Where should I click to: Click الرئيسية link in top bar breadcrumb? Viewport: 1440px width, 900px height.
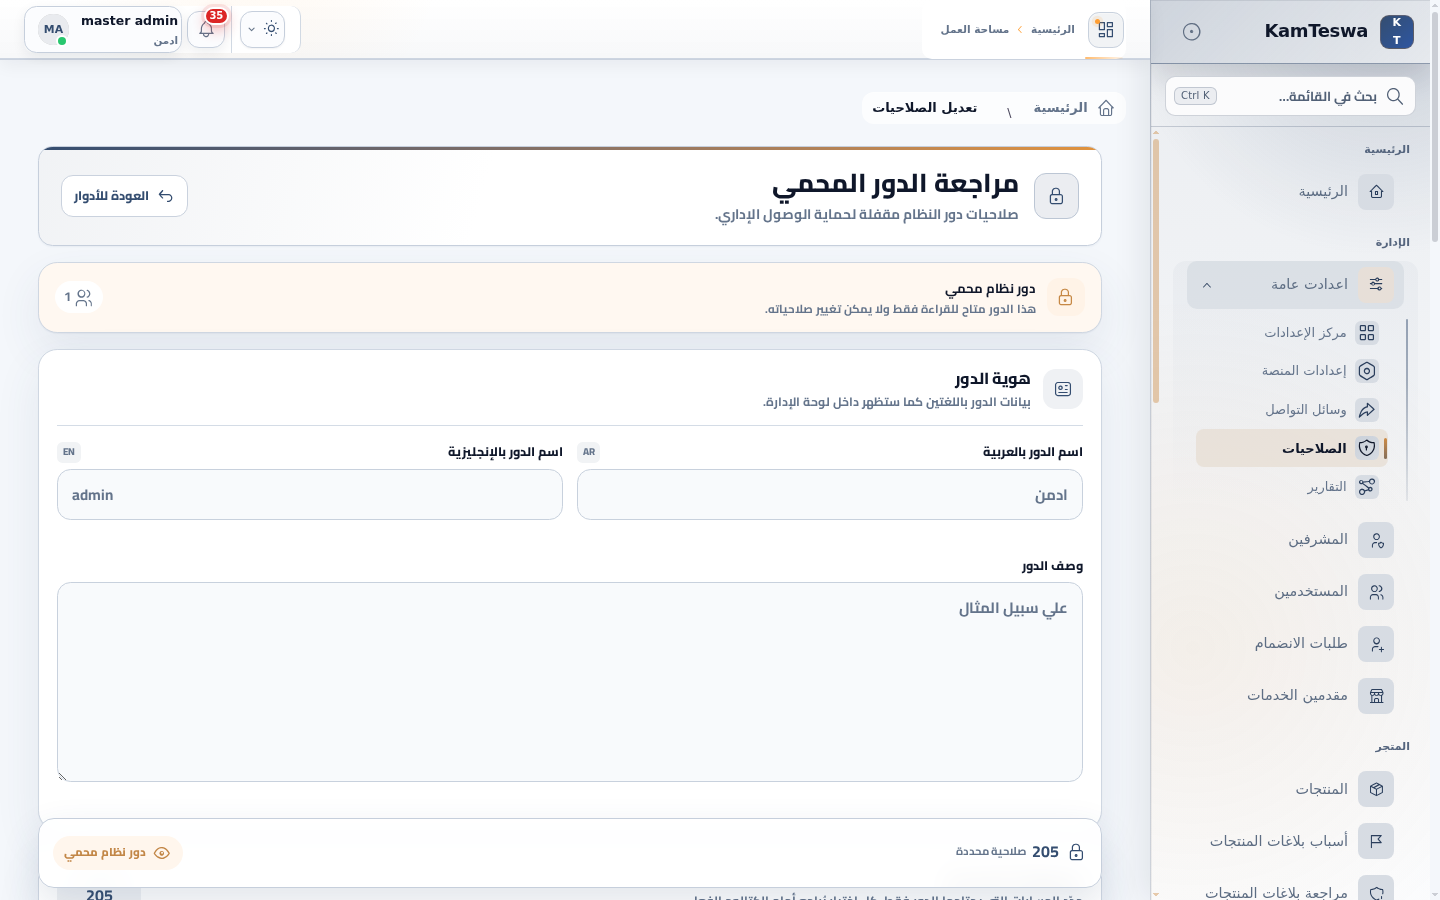point(1053,30)
